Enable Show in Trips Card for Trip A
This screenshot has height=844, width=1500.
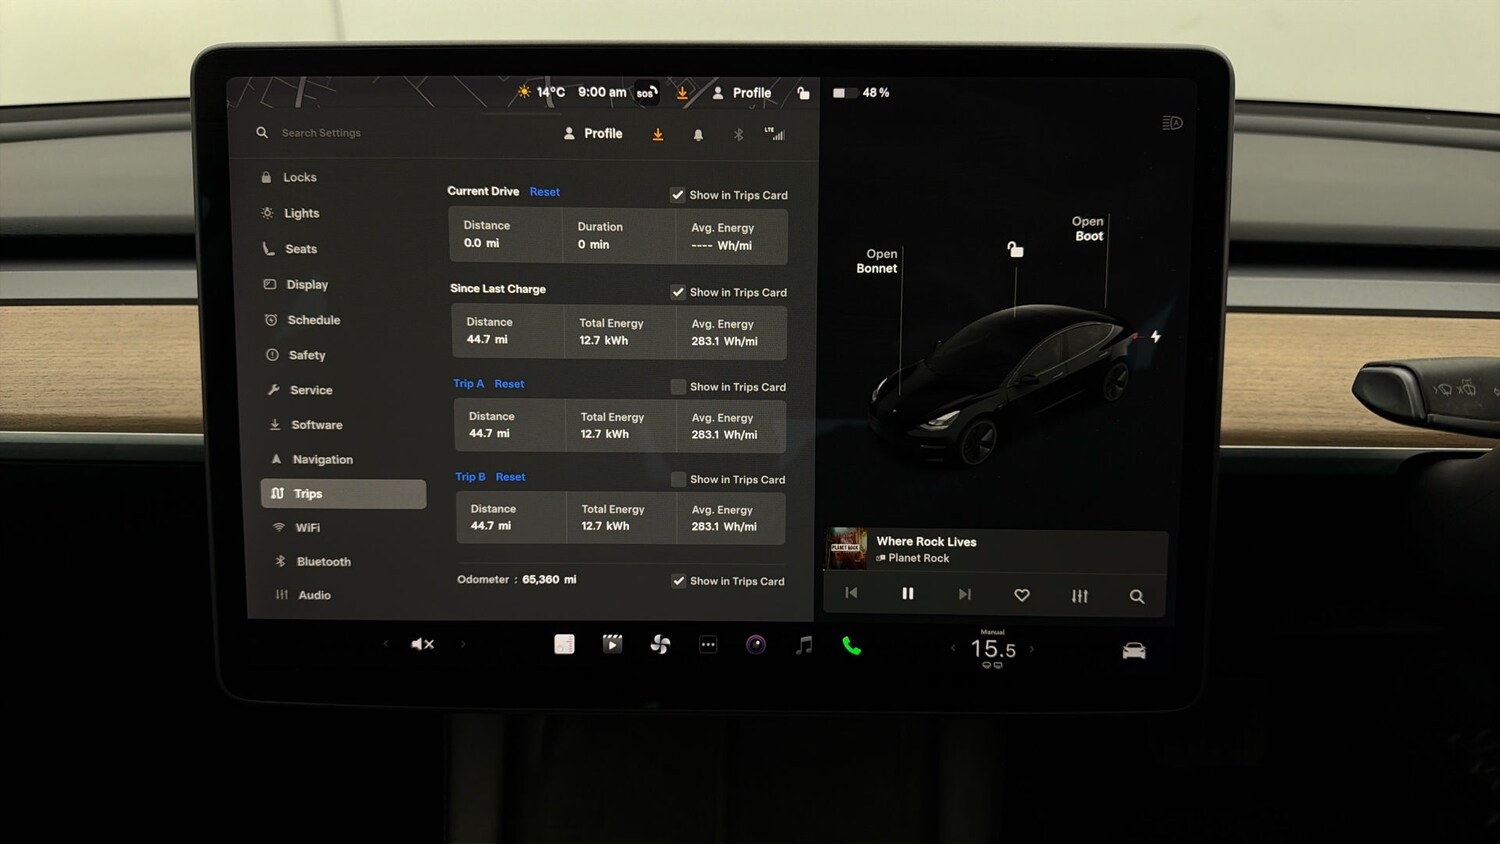[x=676, y=387]
